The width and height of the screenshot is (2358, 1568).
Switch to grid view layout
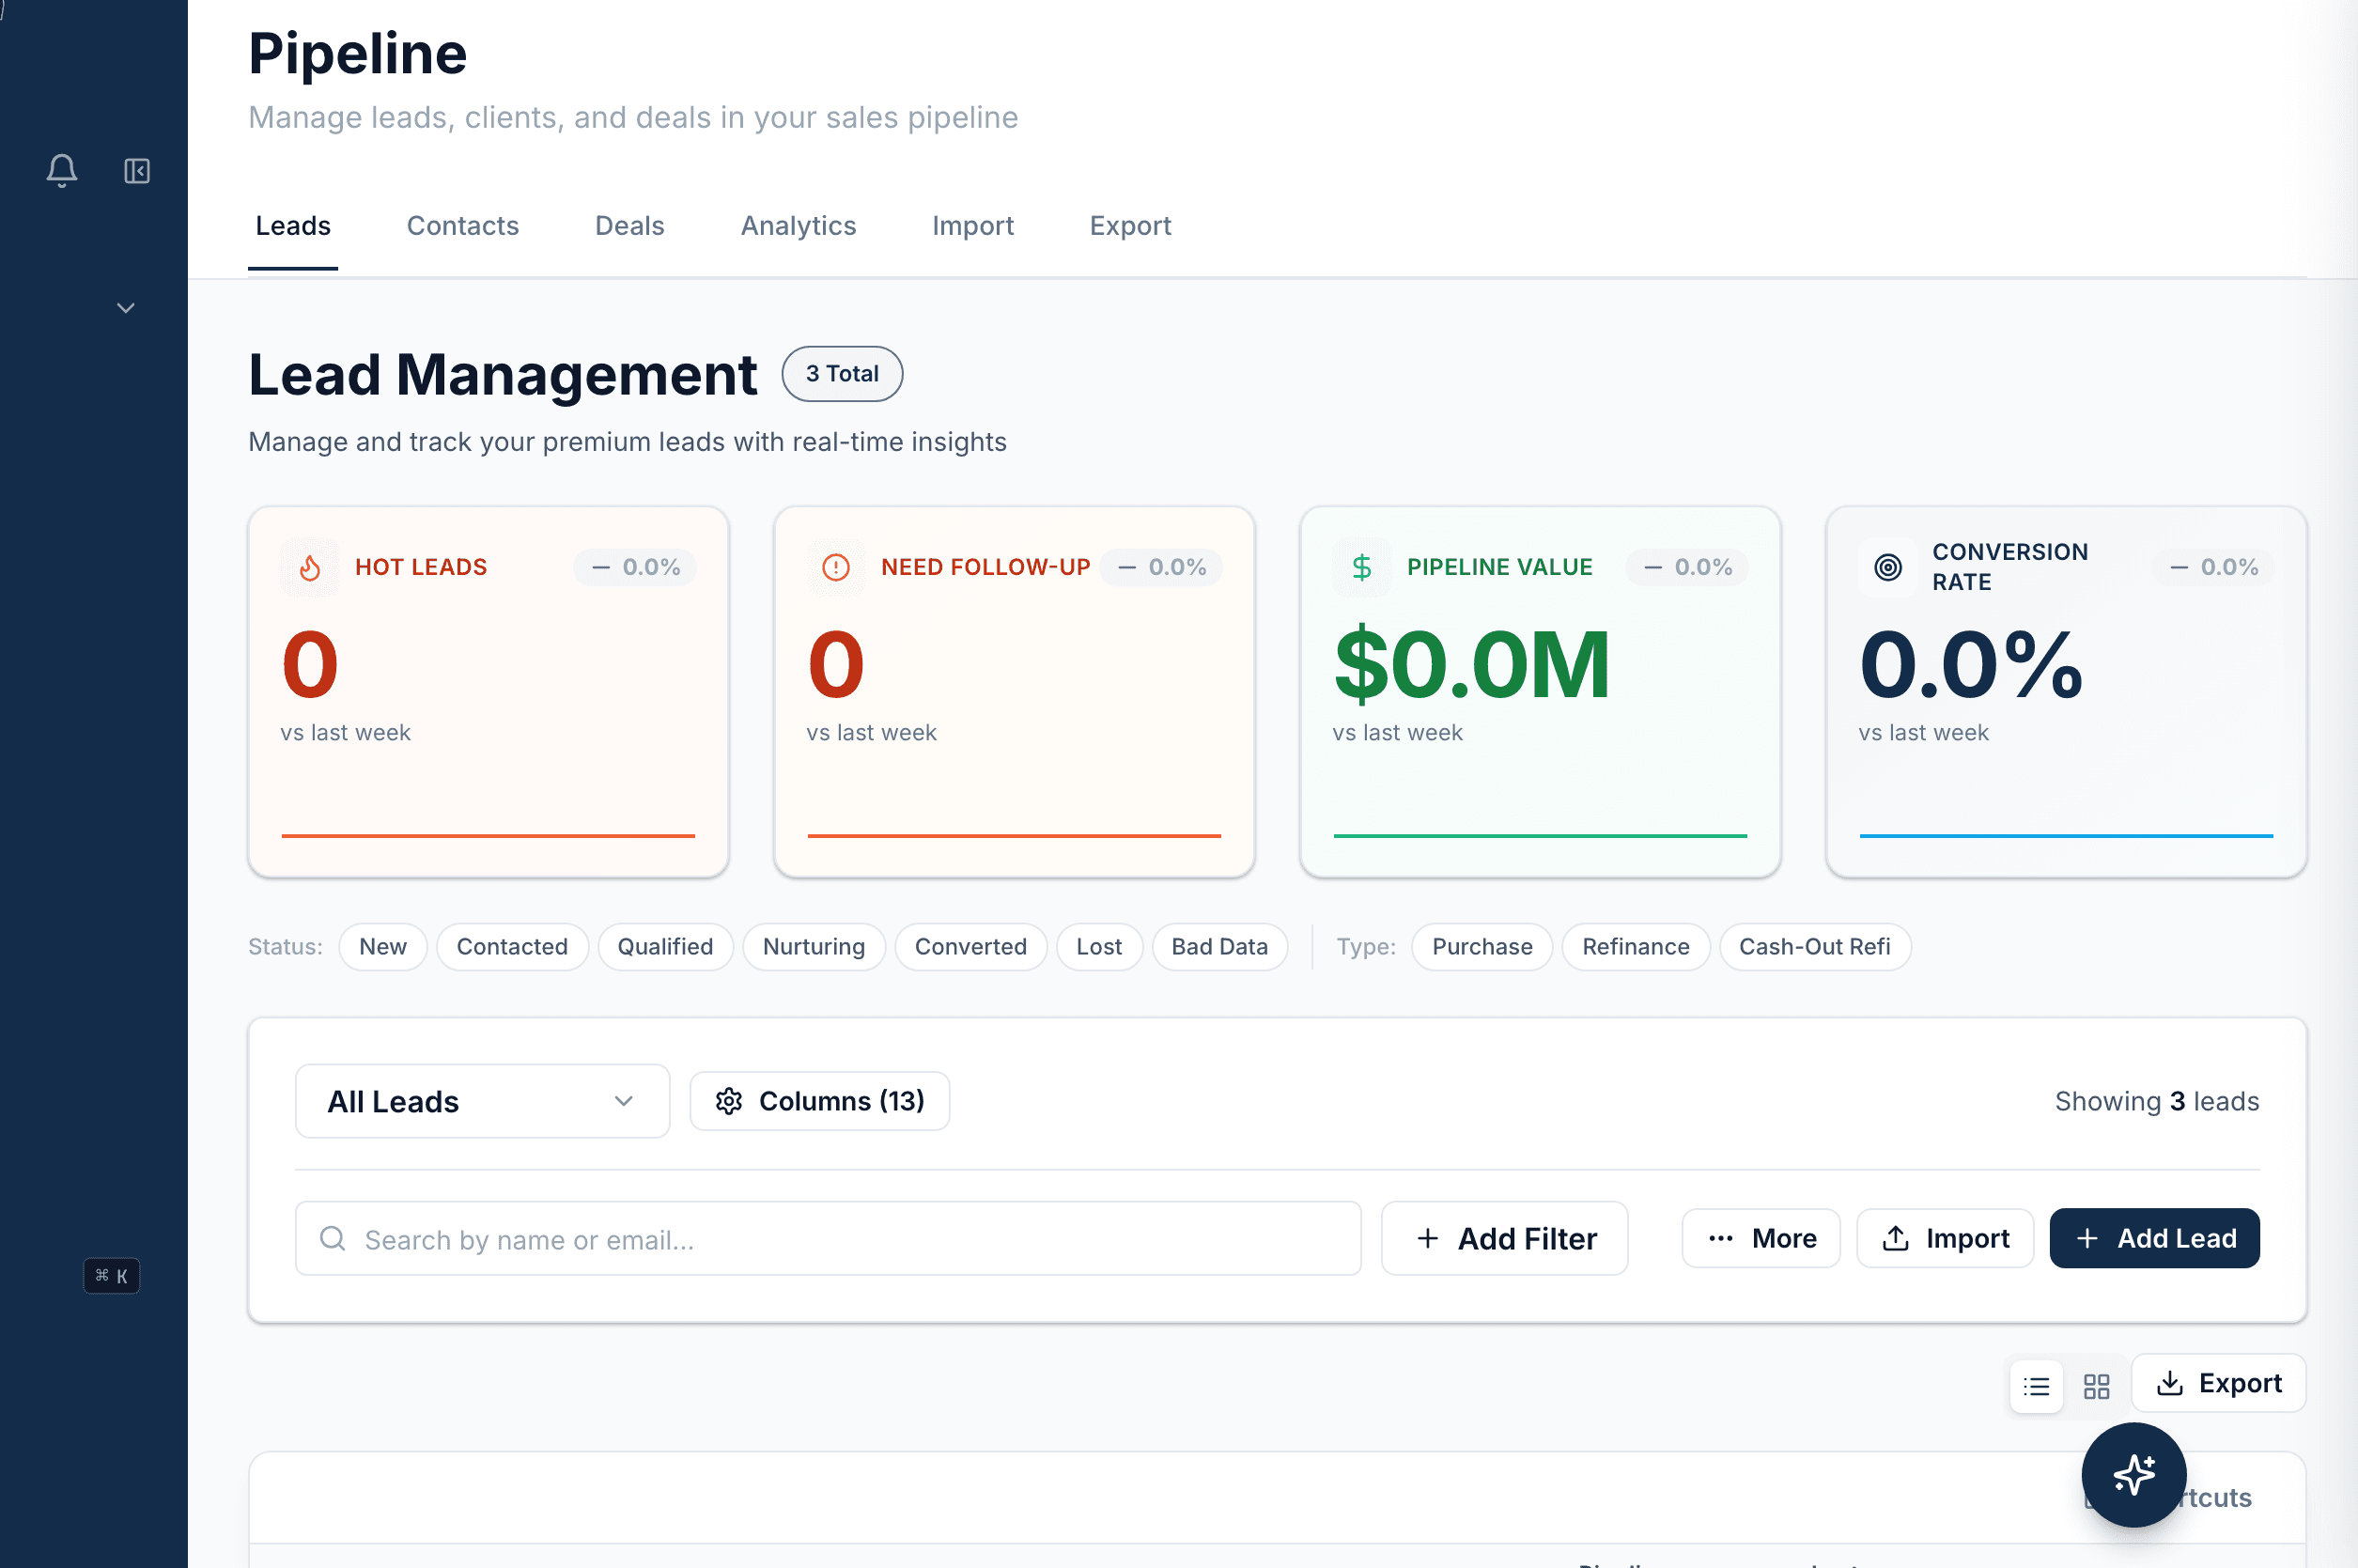tap(2096, 1385)
